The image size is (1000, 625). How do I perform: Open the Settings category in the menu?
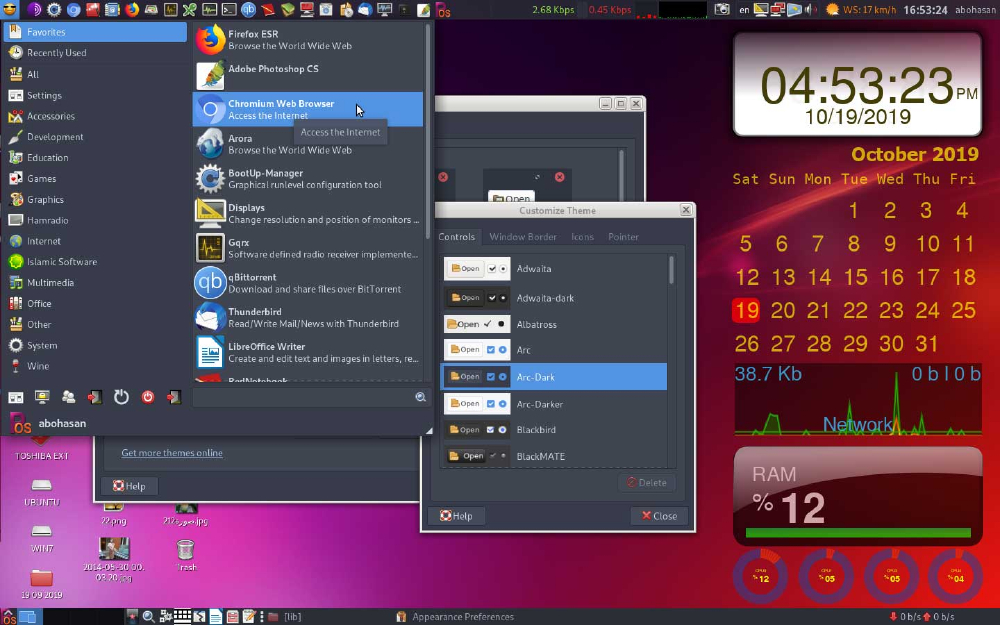96,95
